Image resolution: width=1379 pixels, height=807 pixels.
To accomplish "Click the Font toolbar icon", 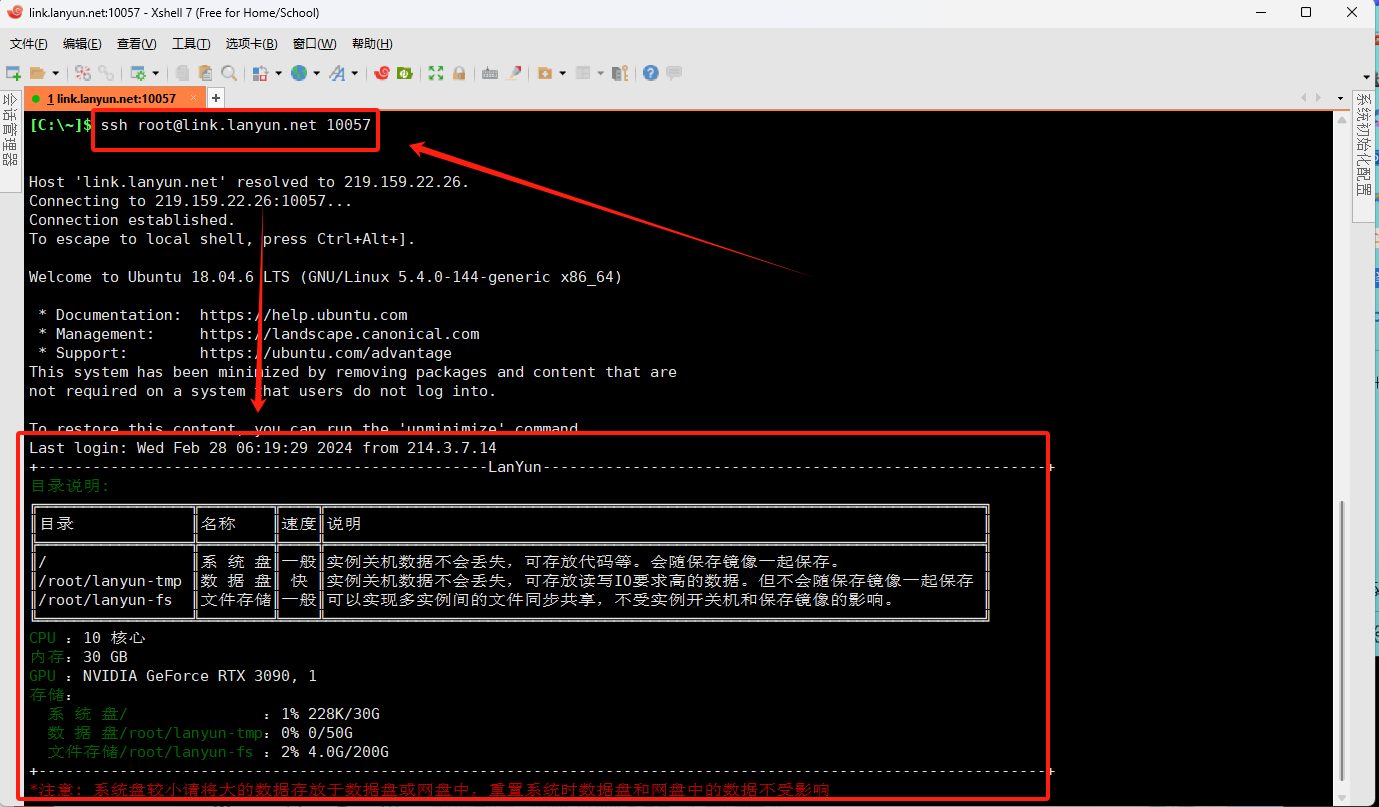I will [337, 73].
